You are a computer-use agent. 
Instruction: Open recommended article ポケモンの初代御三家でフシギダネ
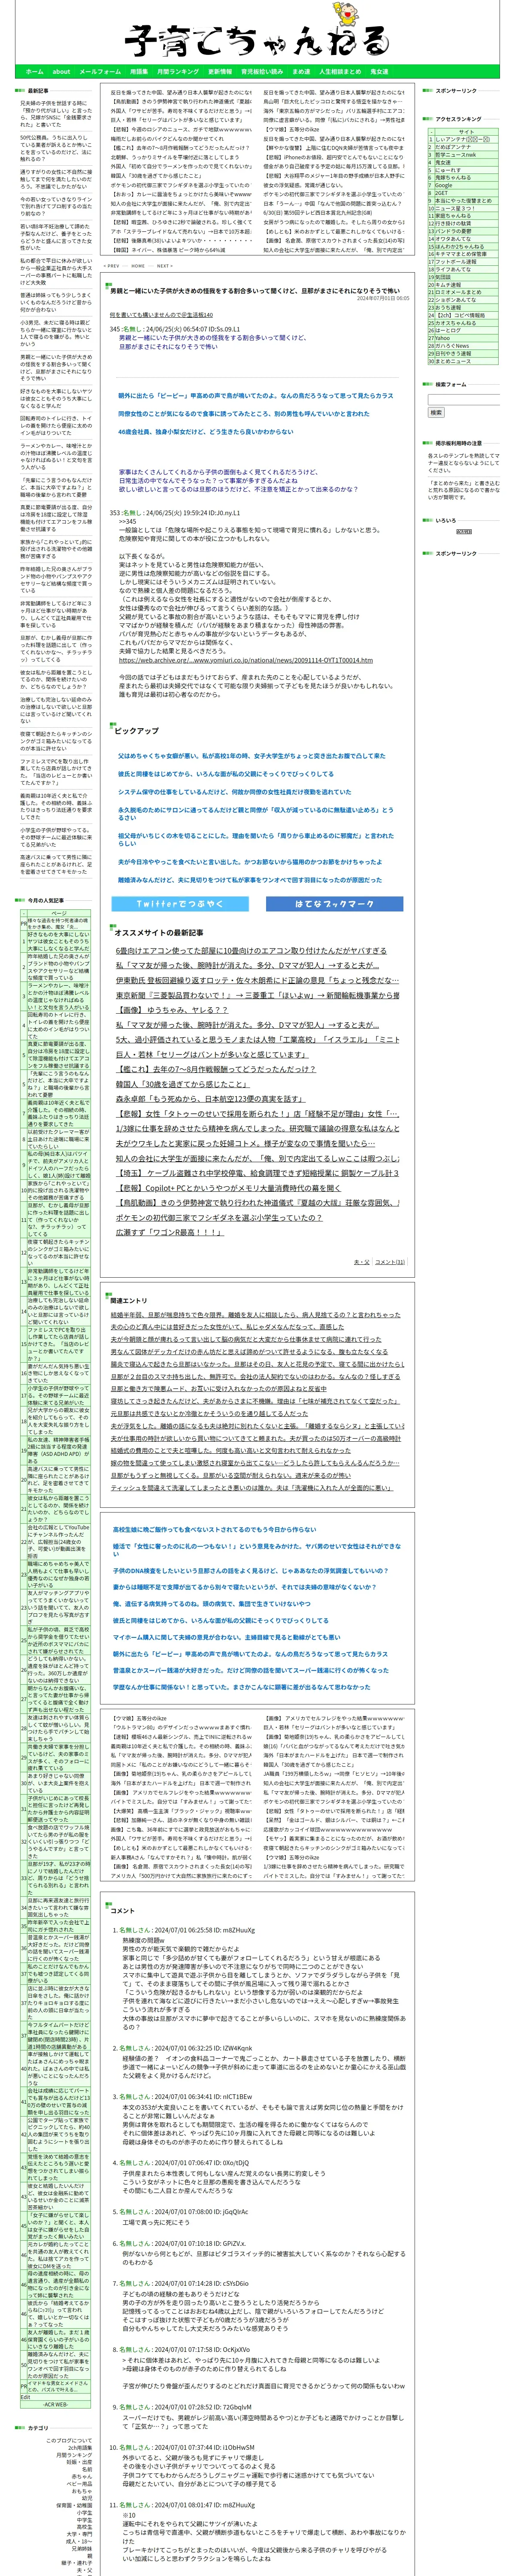pos(219,1218)
